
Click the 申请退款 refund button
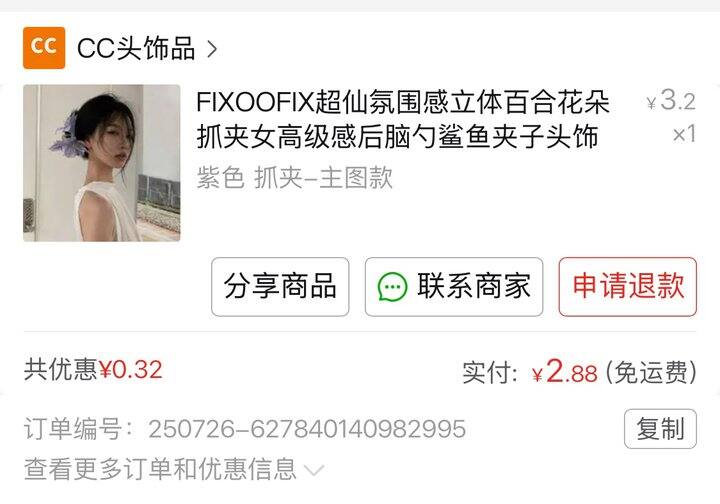(628, 286)
